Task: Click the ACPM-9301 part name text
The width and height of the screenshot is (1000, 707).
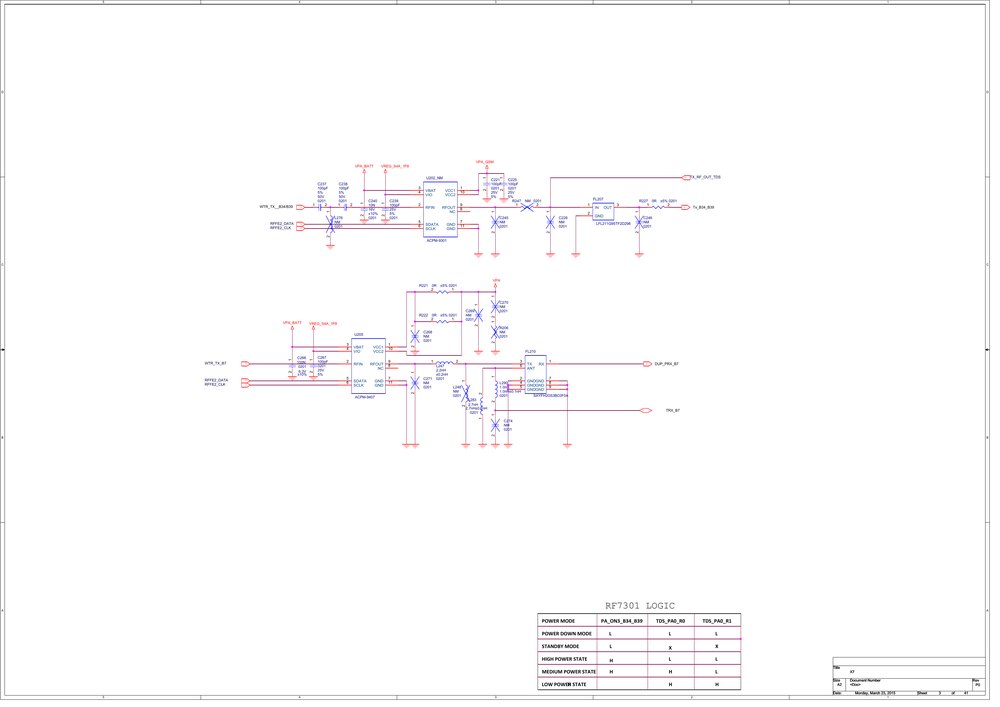Action: coord(437,240)
